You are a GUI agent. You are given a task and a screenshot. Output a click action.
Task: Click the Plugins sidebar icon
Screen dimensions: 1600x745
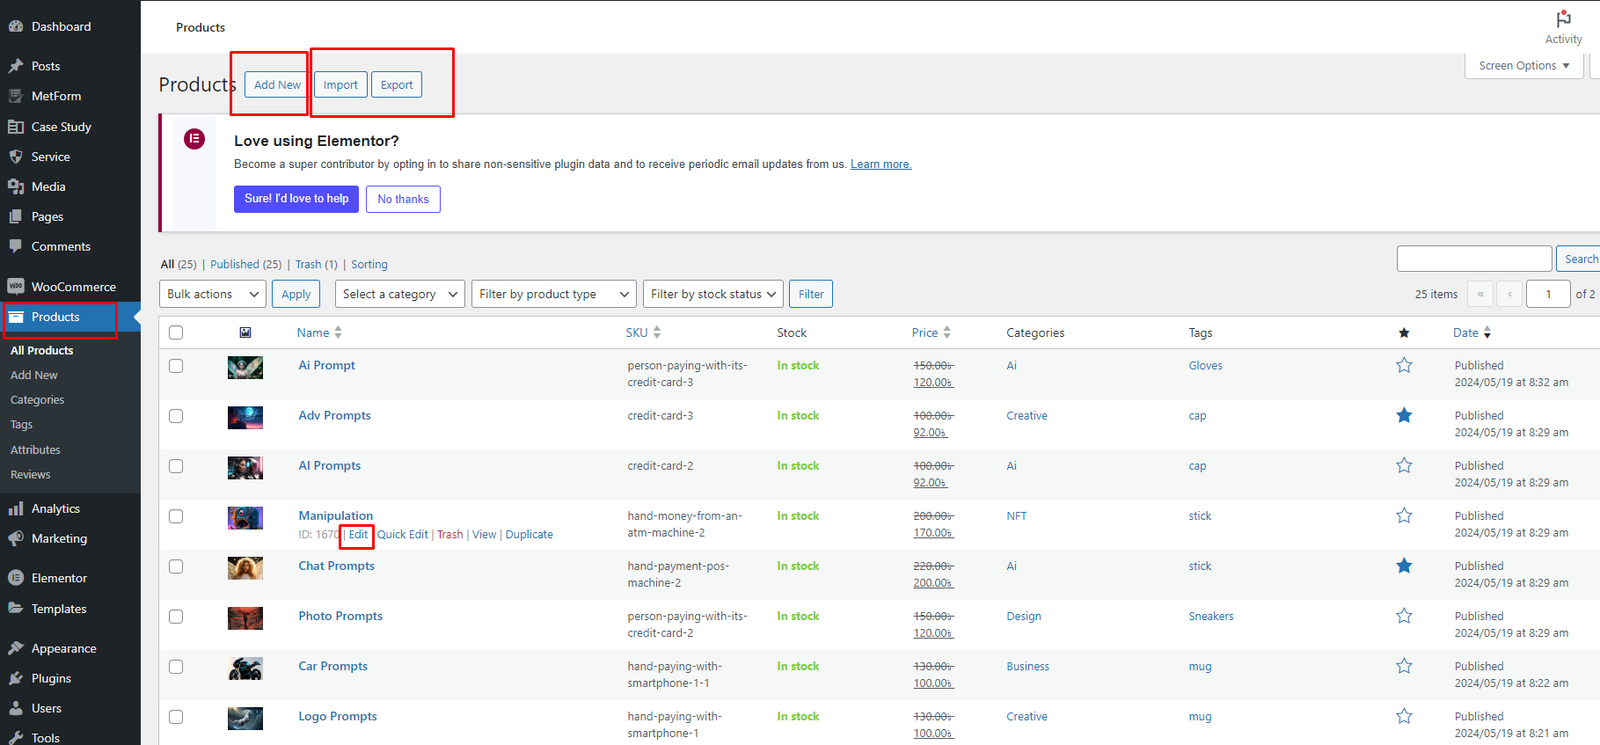pyautogui.click(x=16, y=678)
